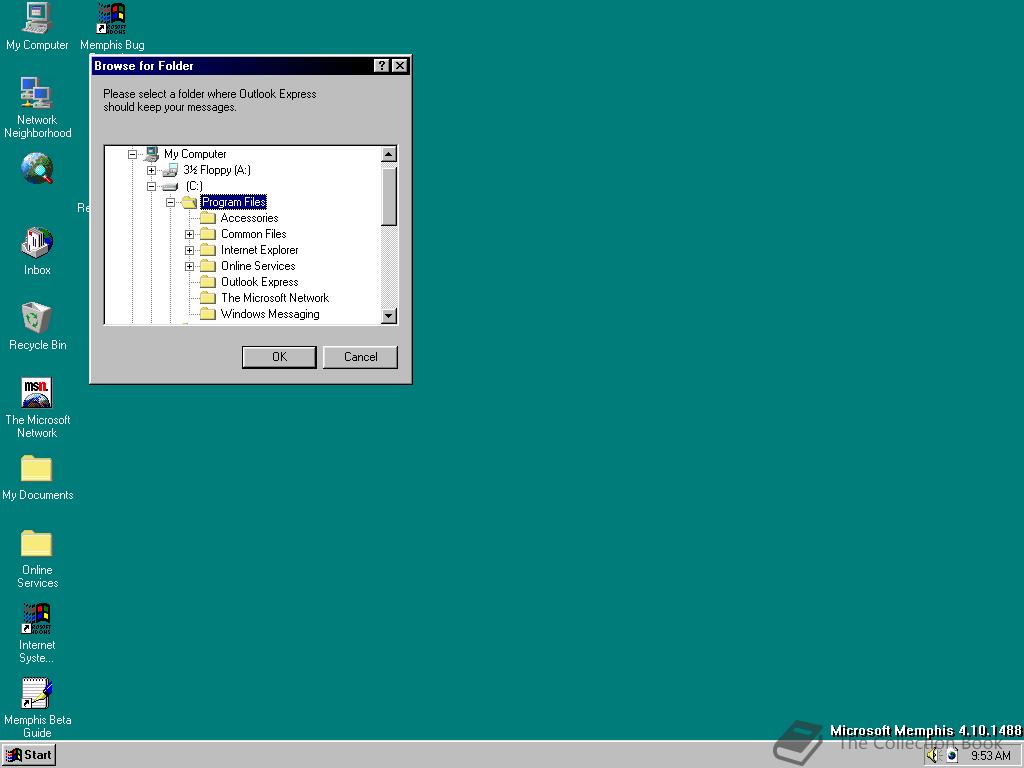This screenshot has width=1024, height=768.
Task: Click the Outlook Express folder icon
Action: [x=208, y=282]
